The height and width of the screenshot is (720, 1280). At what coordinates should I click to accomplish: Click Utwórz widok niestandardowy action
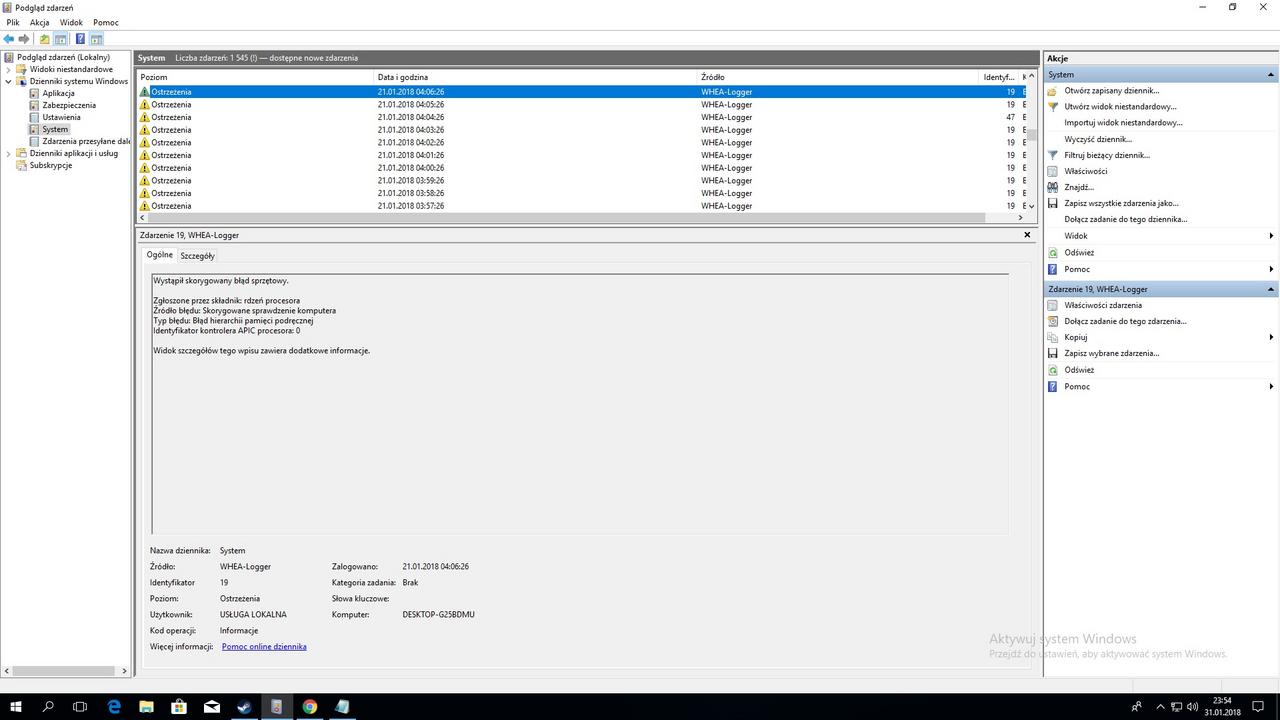pyautogui.click(x=1120, y=106)
